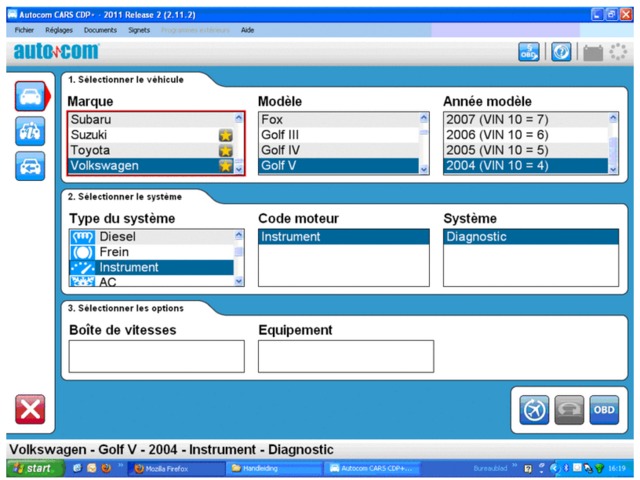This screenshot has width=640, height=480.
Task: Select Instrument in Code moteur list
Action: tap(344, 237)
